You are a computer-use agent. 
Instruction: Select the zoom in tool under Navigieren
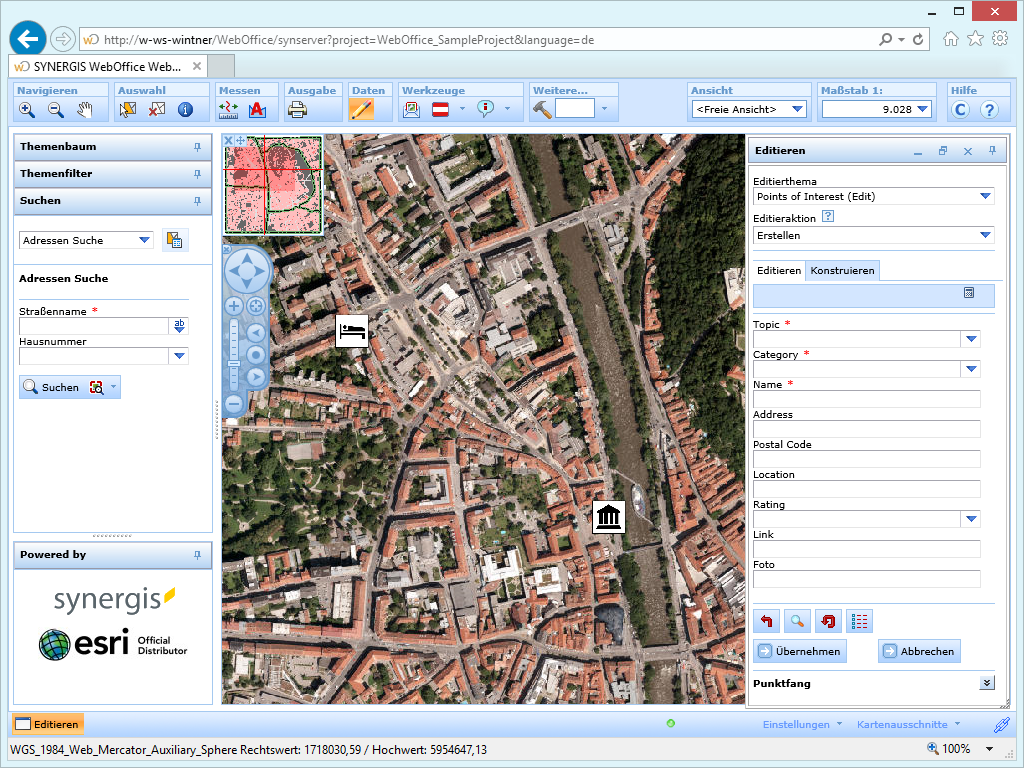click(27, 110)
